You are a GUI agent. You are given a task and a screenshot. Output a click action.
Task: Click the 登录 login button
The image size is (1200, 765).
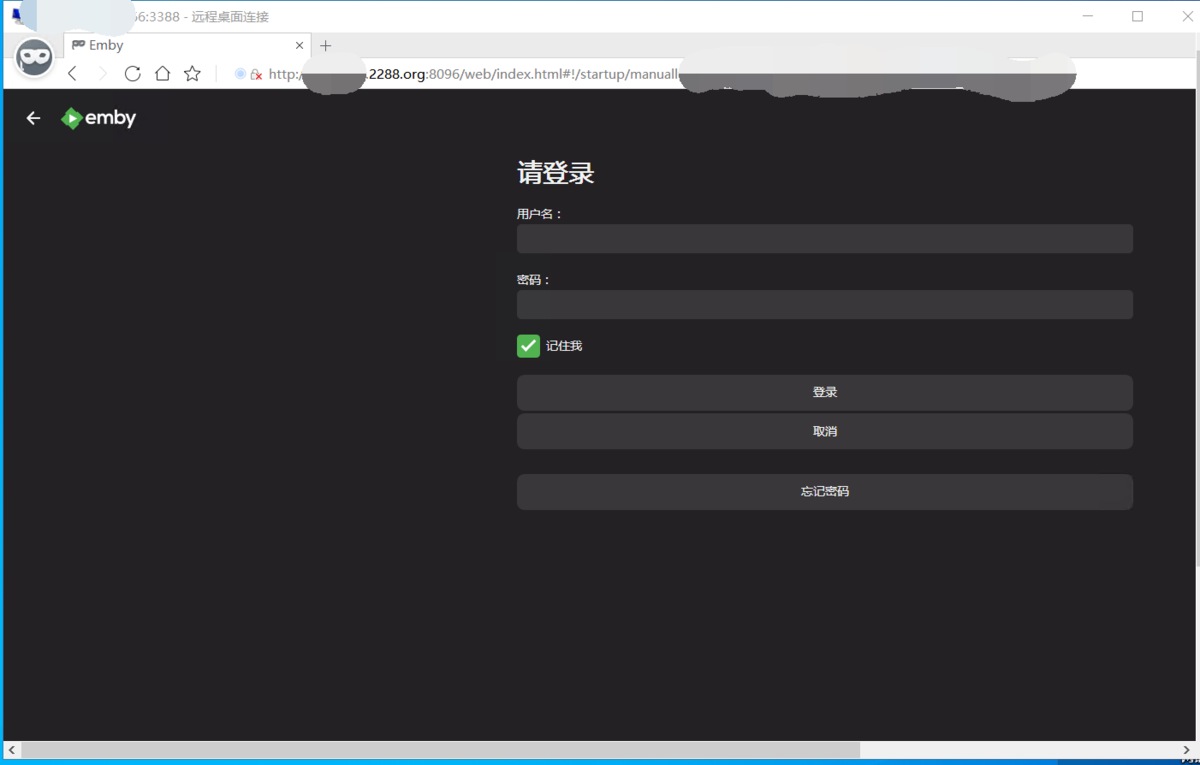[825, 393]
